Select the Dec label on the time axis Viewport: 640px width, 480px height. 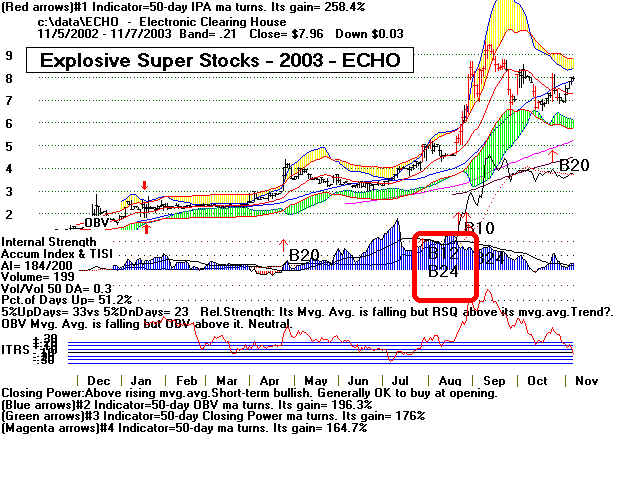[x=98, y=381]
